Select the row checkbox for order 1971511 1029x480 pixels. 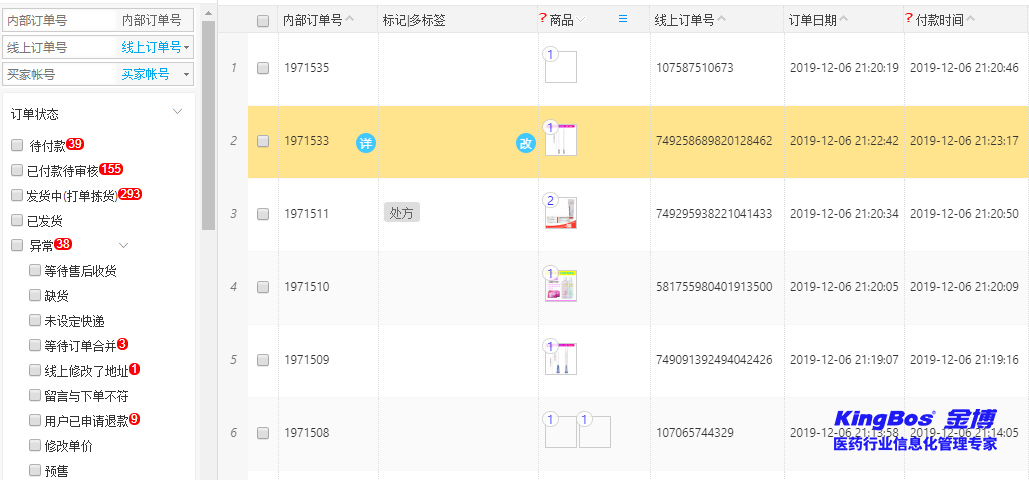click(263, 214)
